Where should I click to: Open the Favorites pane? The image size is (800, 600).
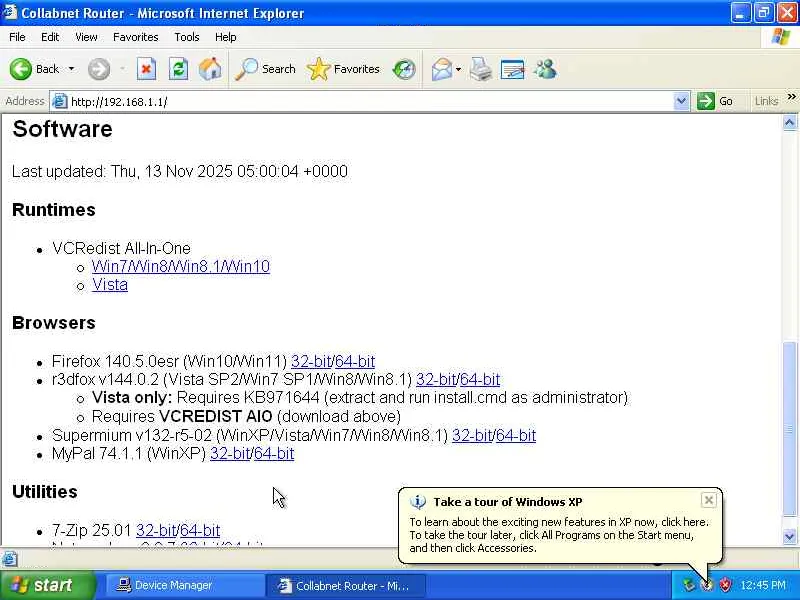(x=343, y=69)
